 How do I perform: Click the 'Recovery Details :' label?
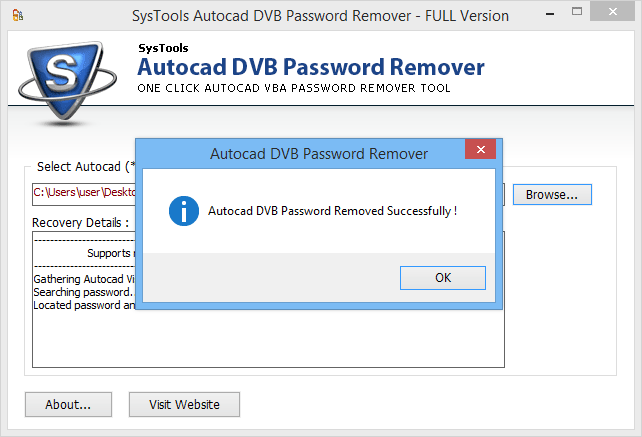(80, 222)
